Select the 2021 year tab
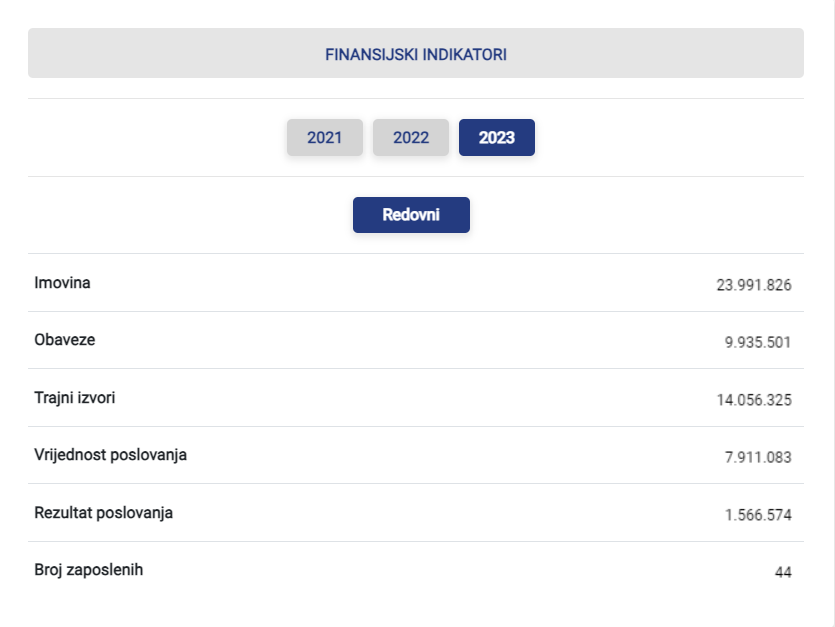Viewport: 835px width, 627px height. point(325,137)
